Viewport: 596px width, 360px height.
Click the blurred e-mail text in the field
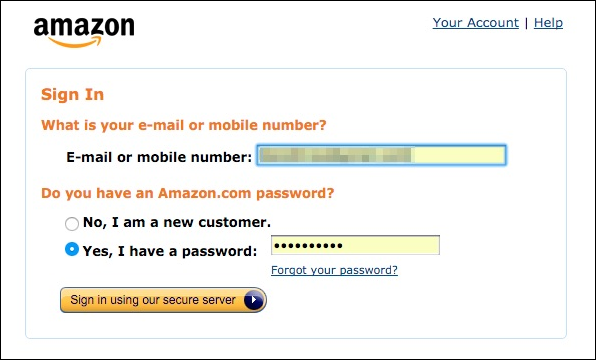(x=336, y=155)
